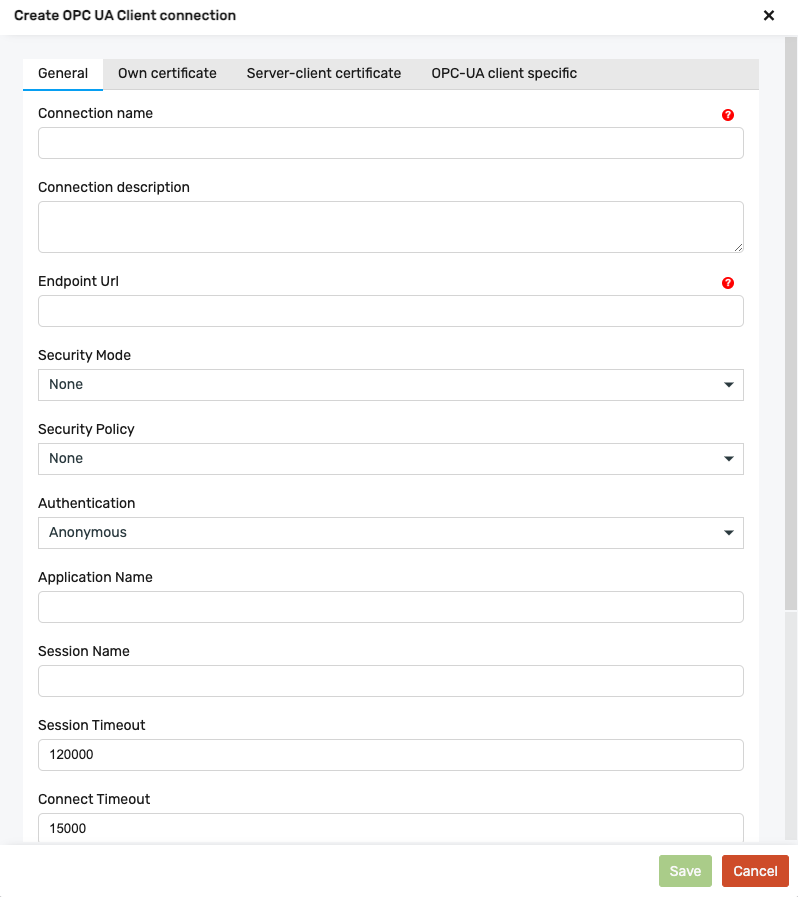The height and width of the screenshot is (897, 798).
Task: Click the Application Name field
Action: click(390, 607)
